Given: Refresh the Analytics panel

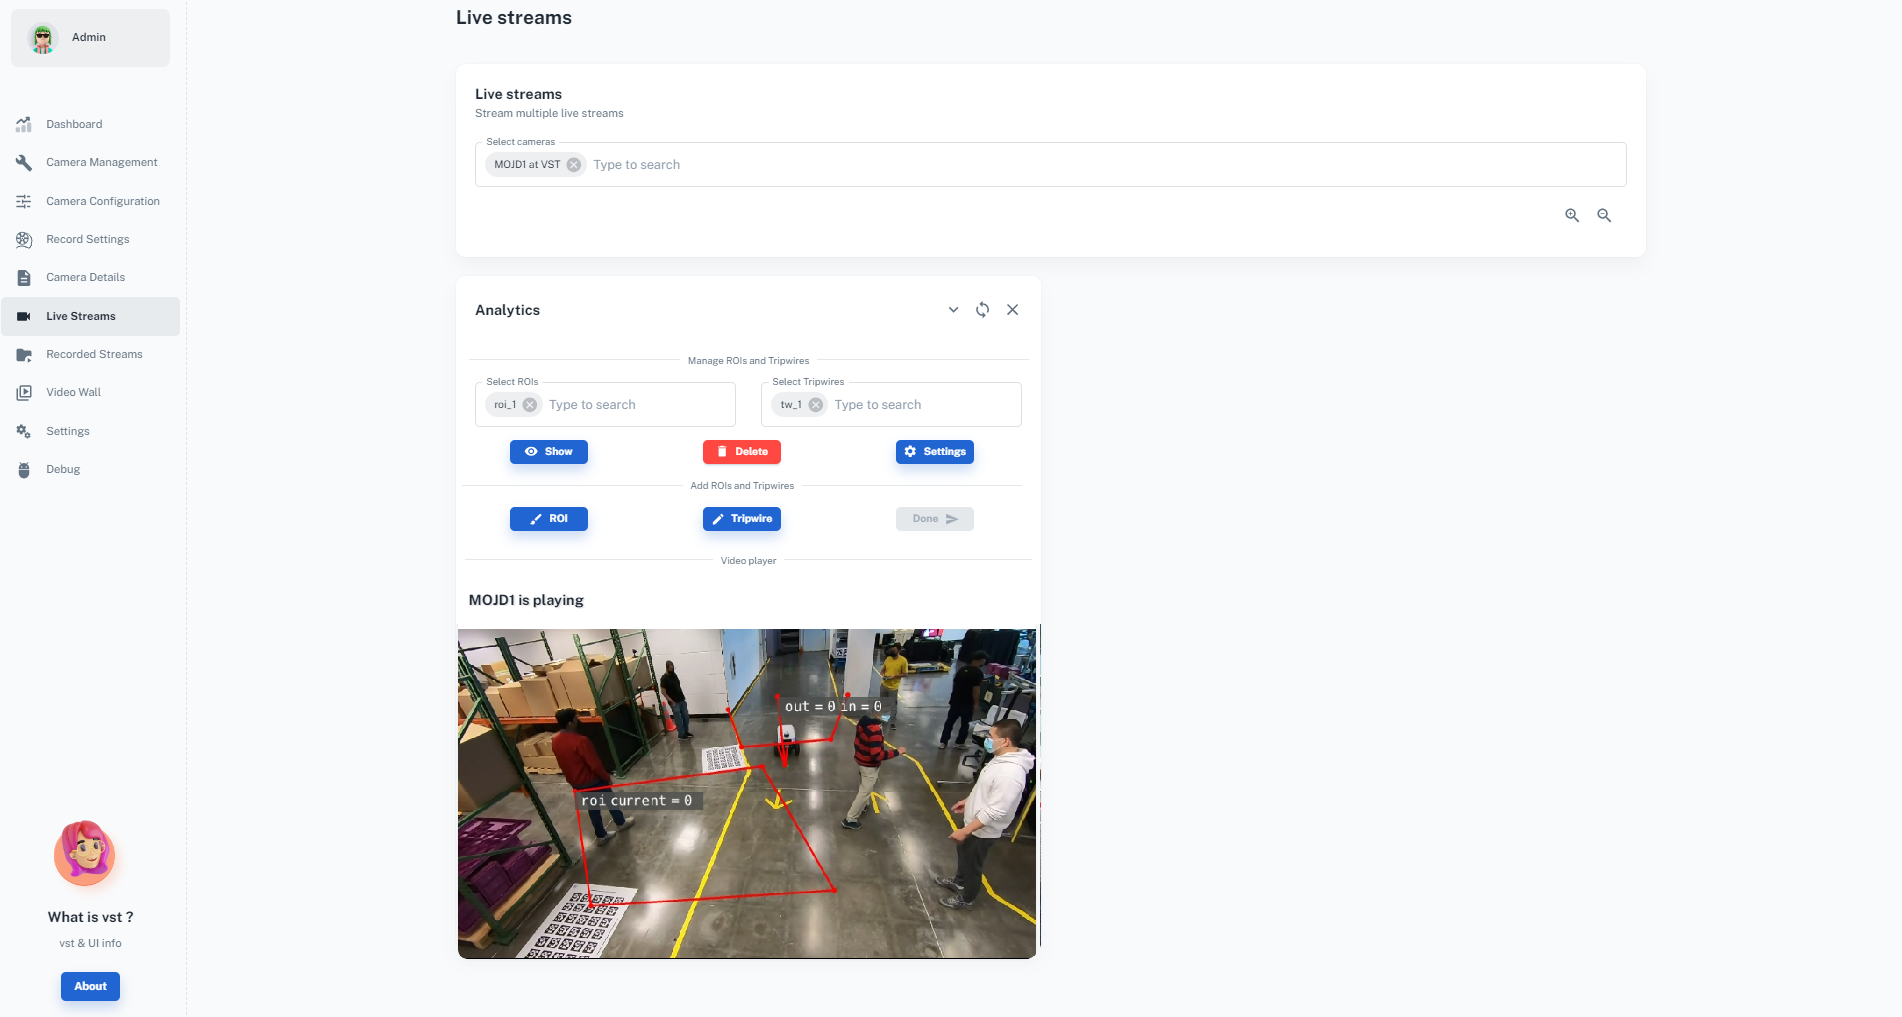Looking at the screenshot, I should point(982,310).
